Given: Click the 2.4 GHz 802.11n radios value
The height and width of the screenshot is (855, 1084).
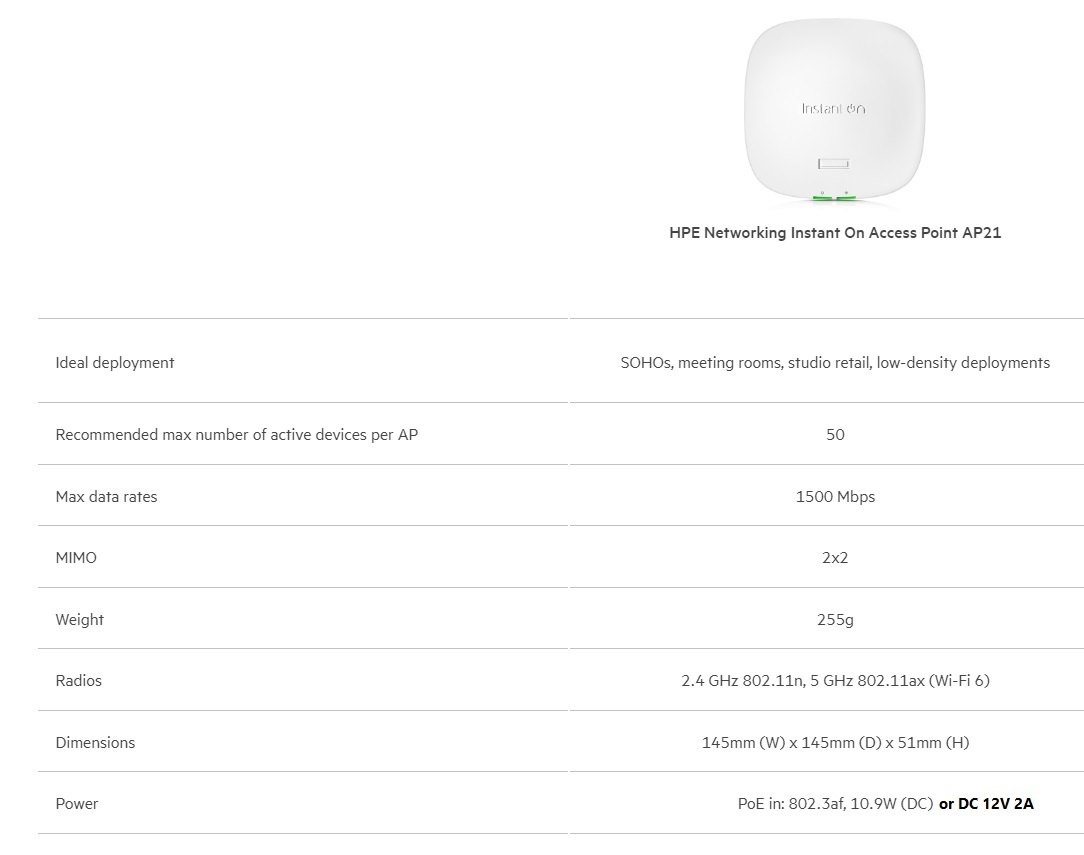Looking at the screenshot, I should 835,681.
